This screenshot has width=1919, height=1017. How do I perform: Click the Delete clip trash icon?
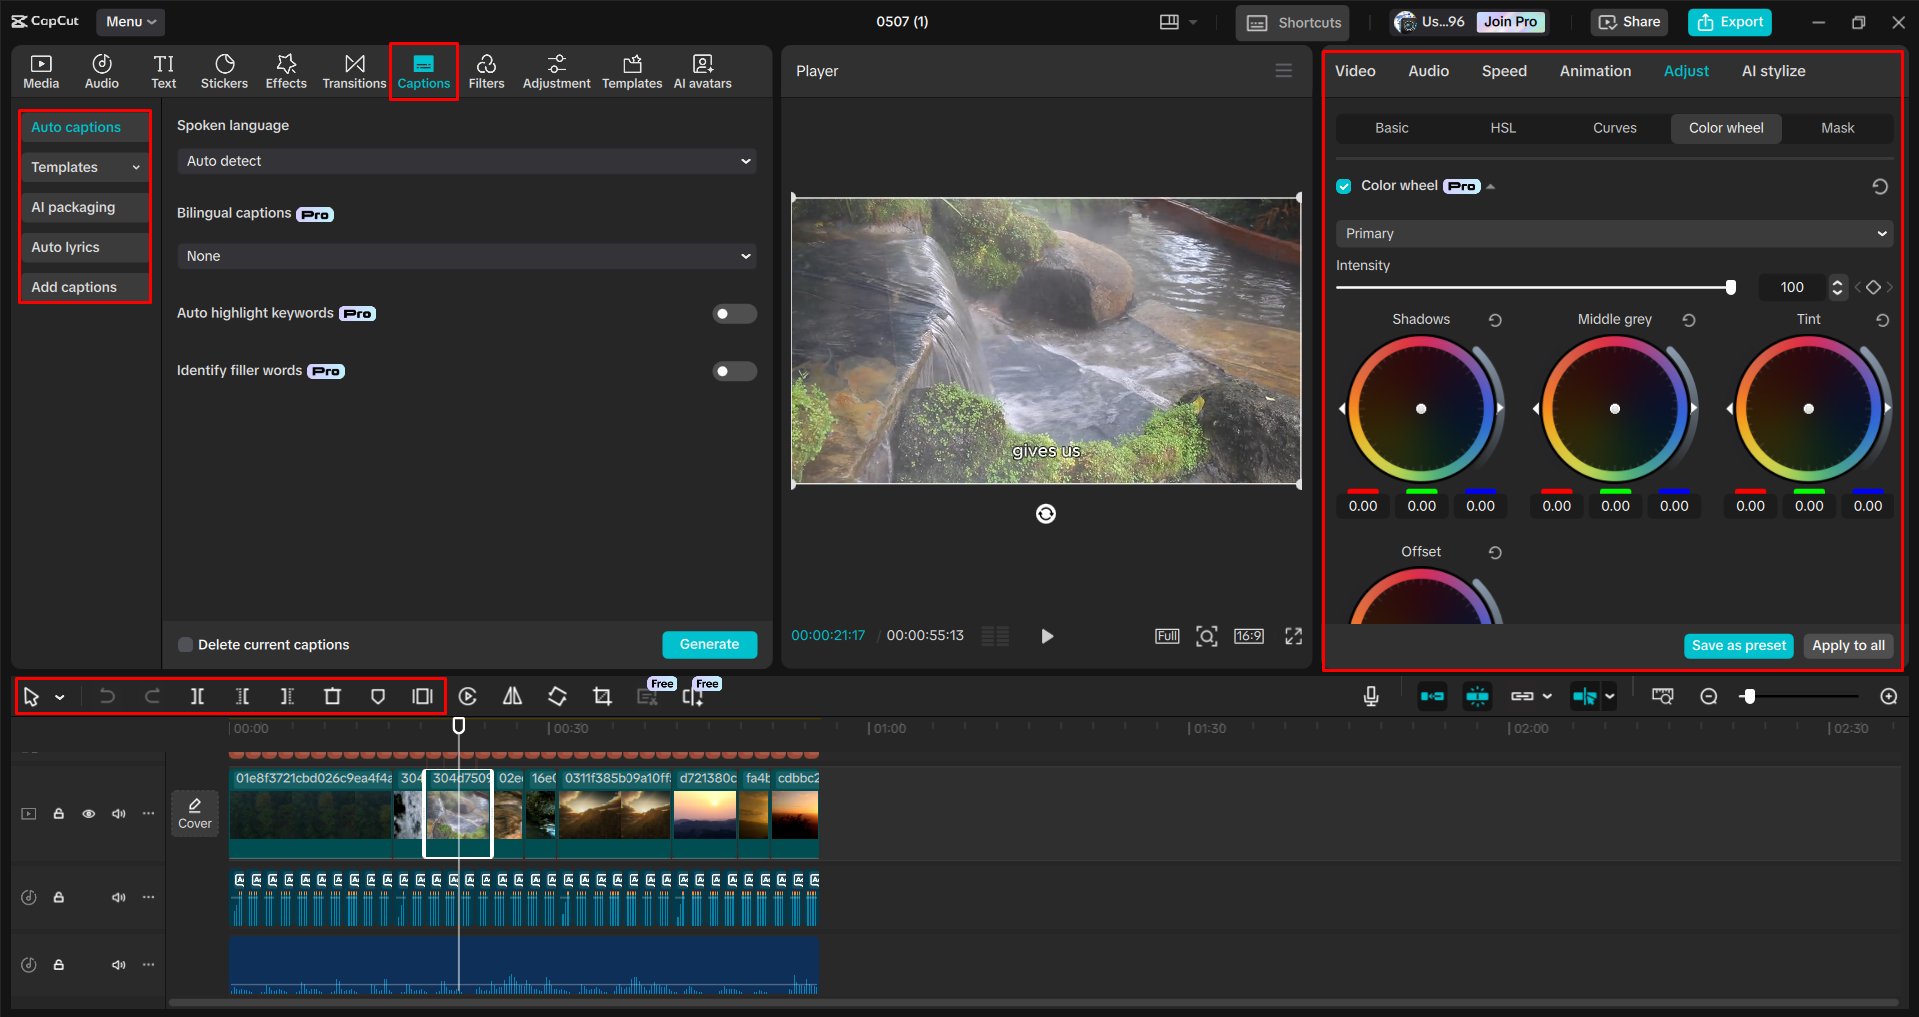coord(332,696)
